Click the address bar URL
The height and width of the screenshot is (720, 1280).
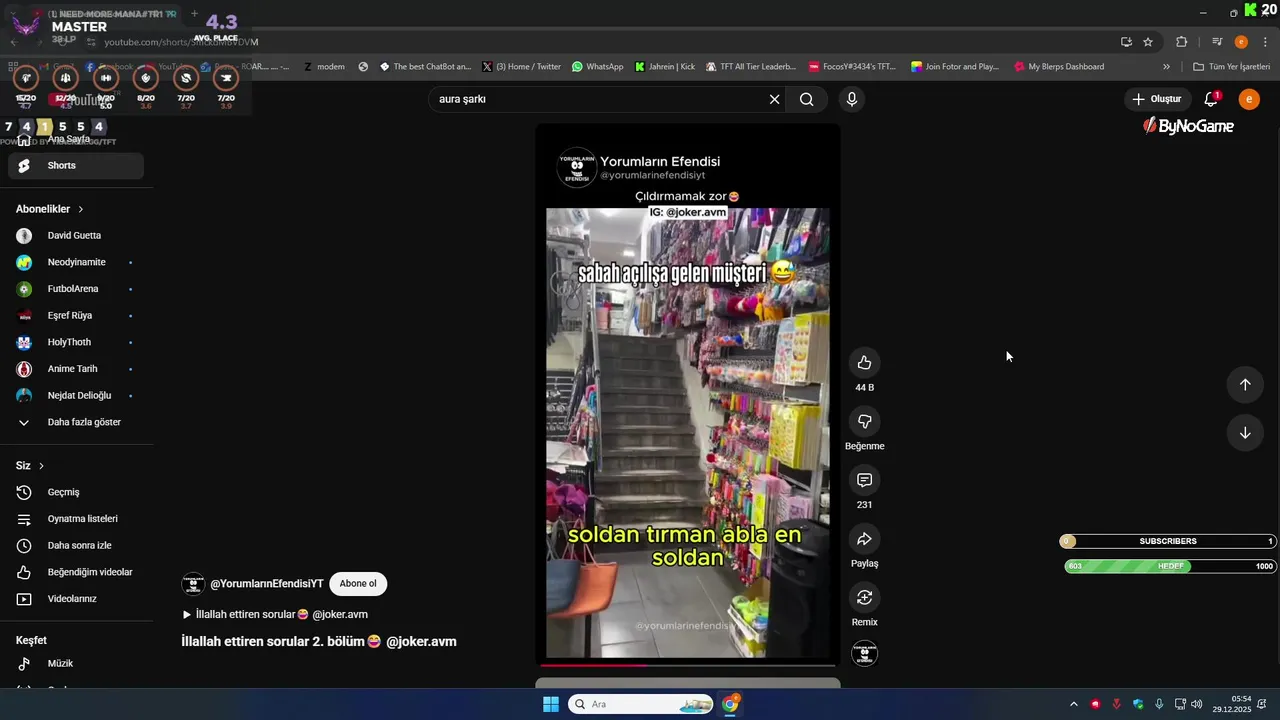182,42
